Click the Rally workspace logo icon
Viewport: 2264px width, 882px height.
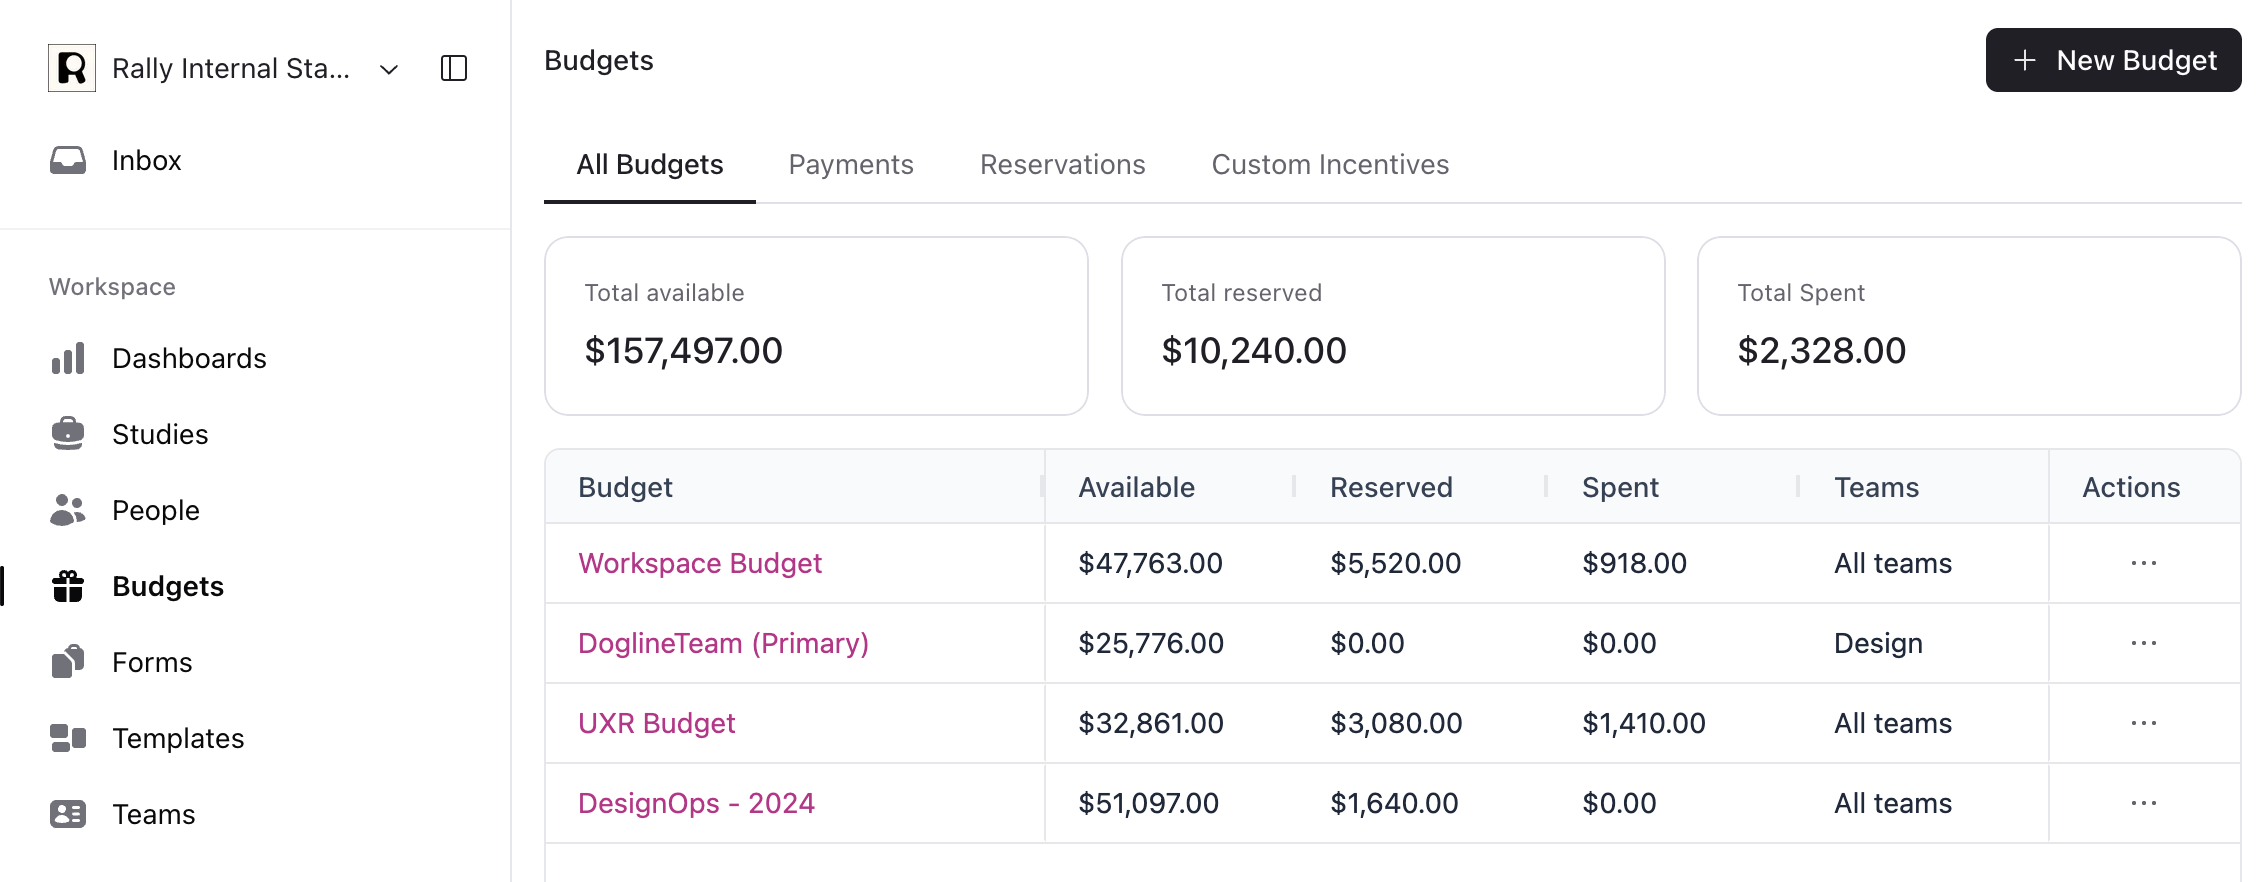pos(72,68)
